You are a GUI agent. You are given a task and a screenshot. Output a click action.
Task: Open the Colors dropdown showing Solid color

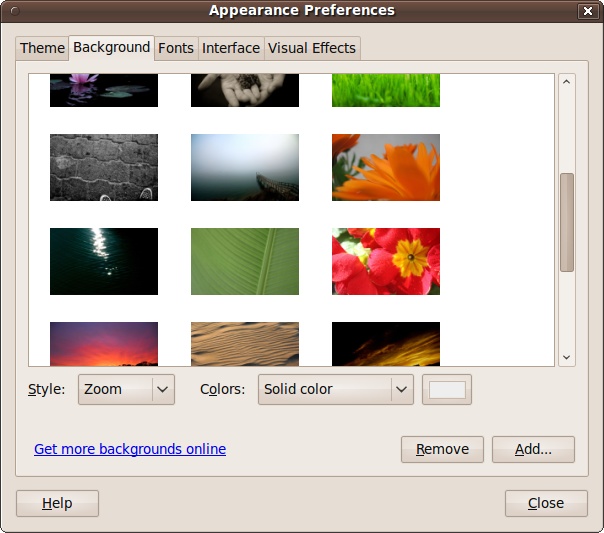click(336, 389)
